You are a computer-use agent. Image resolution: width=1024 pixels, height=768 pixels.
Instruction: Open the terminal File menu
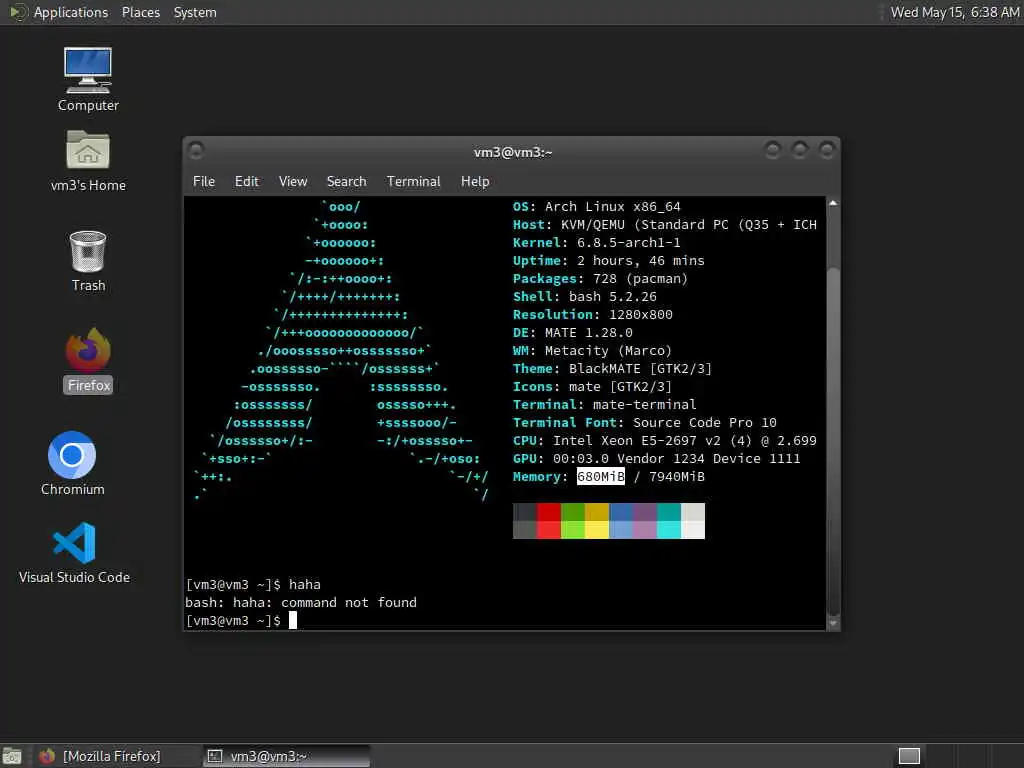point(204,182)
